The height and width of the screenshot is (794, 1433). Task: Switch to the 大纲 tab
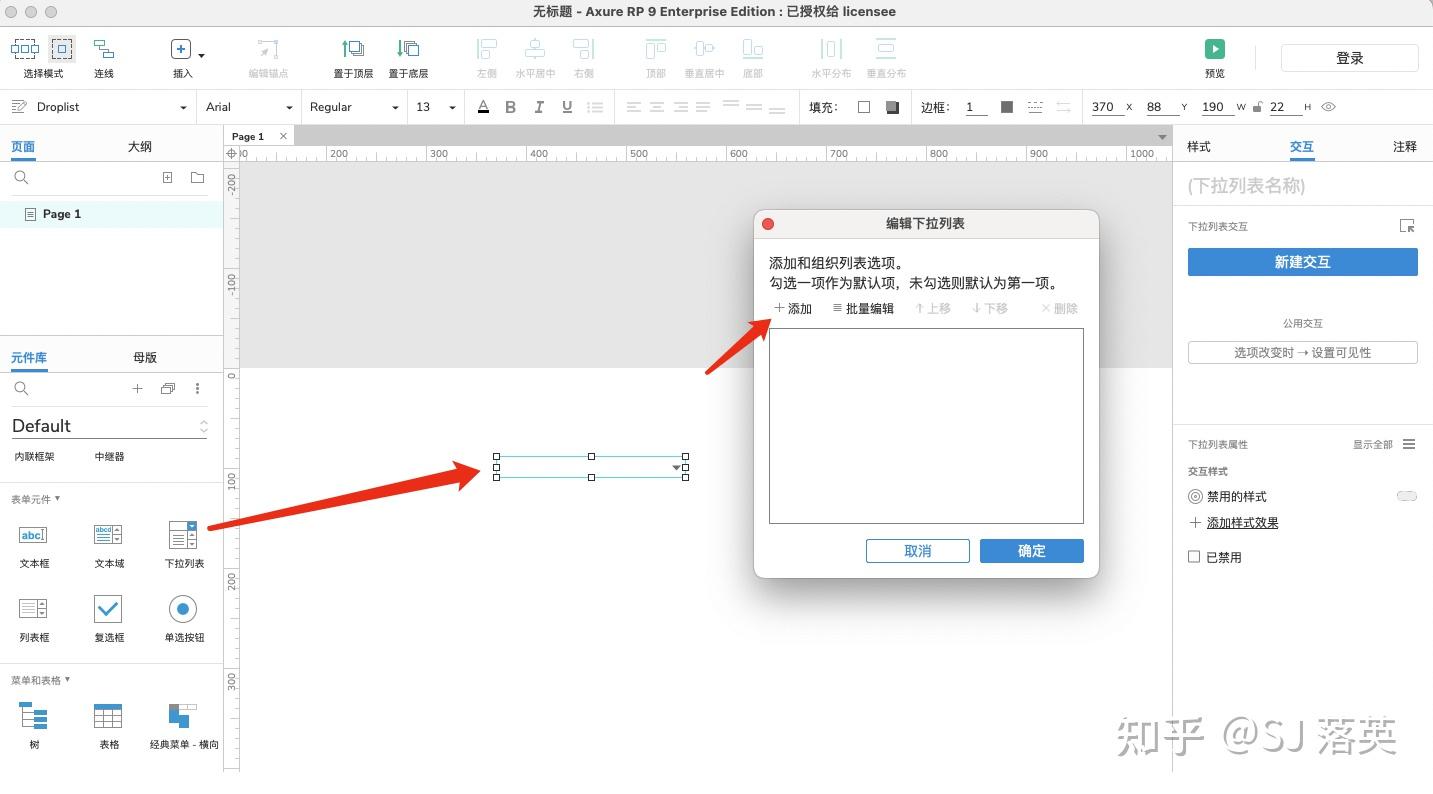click(x=139, y=146)
